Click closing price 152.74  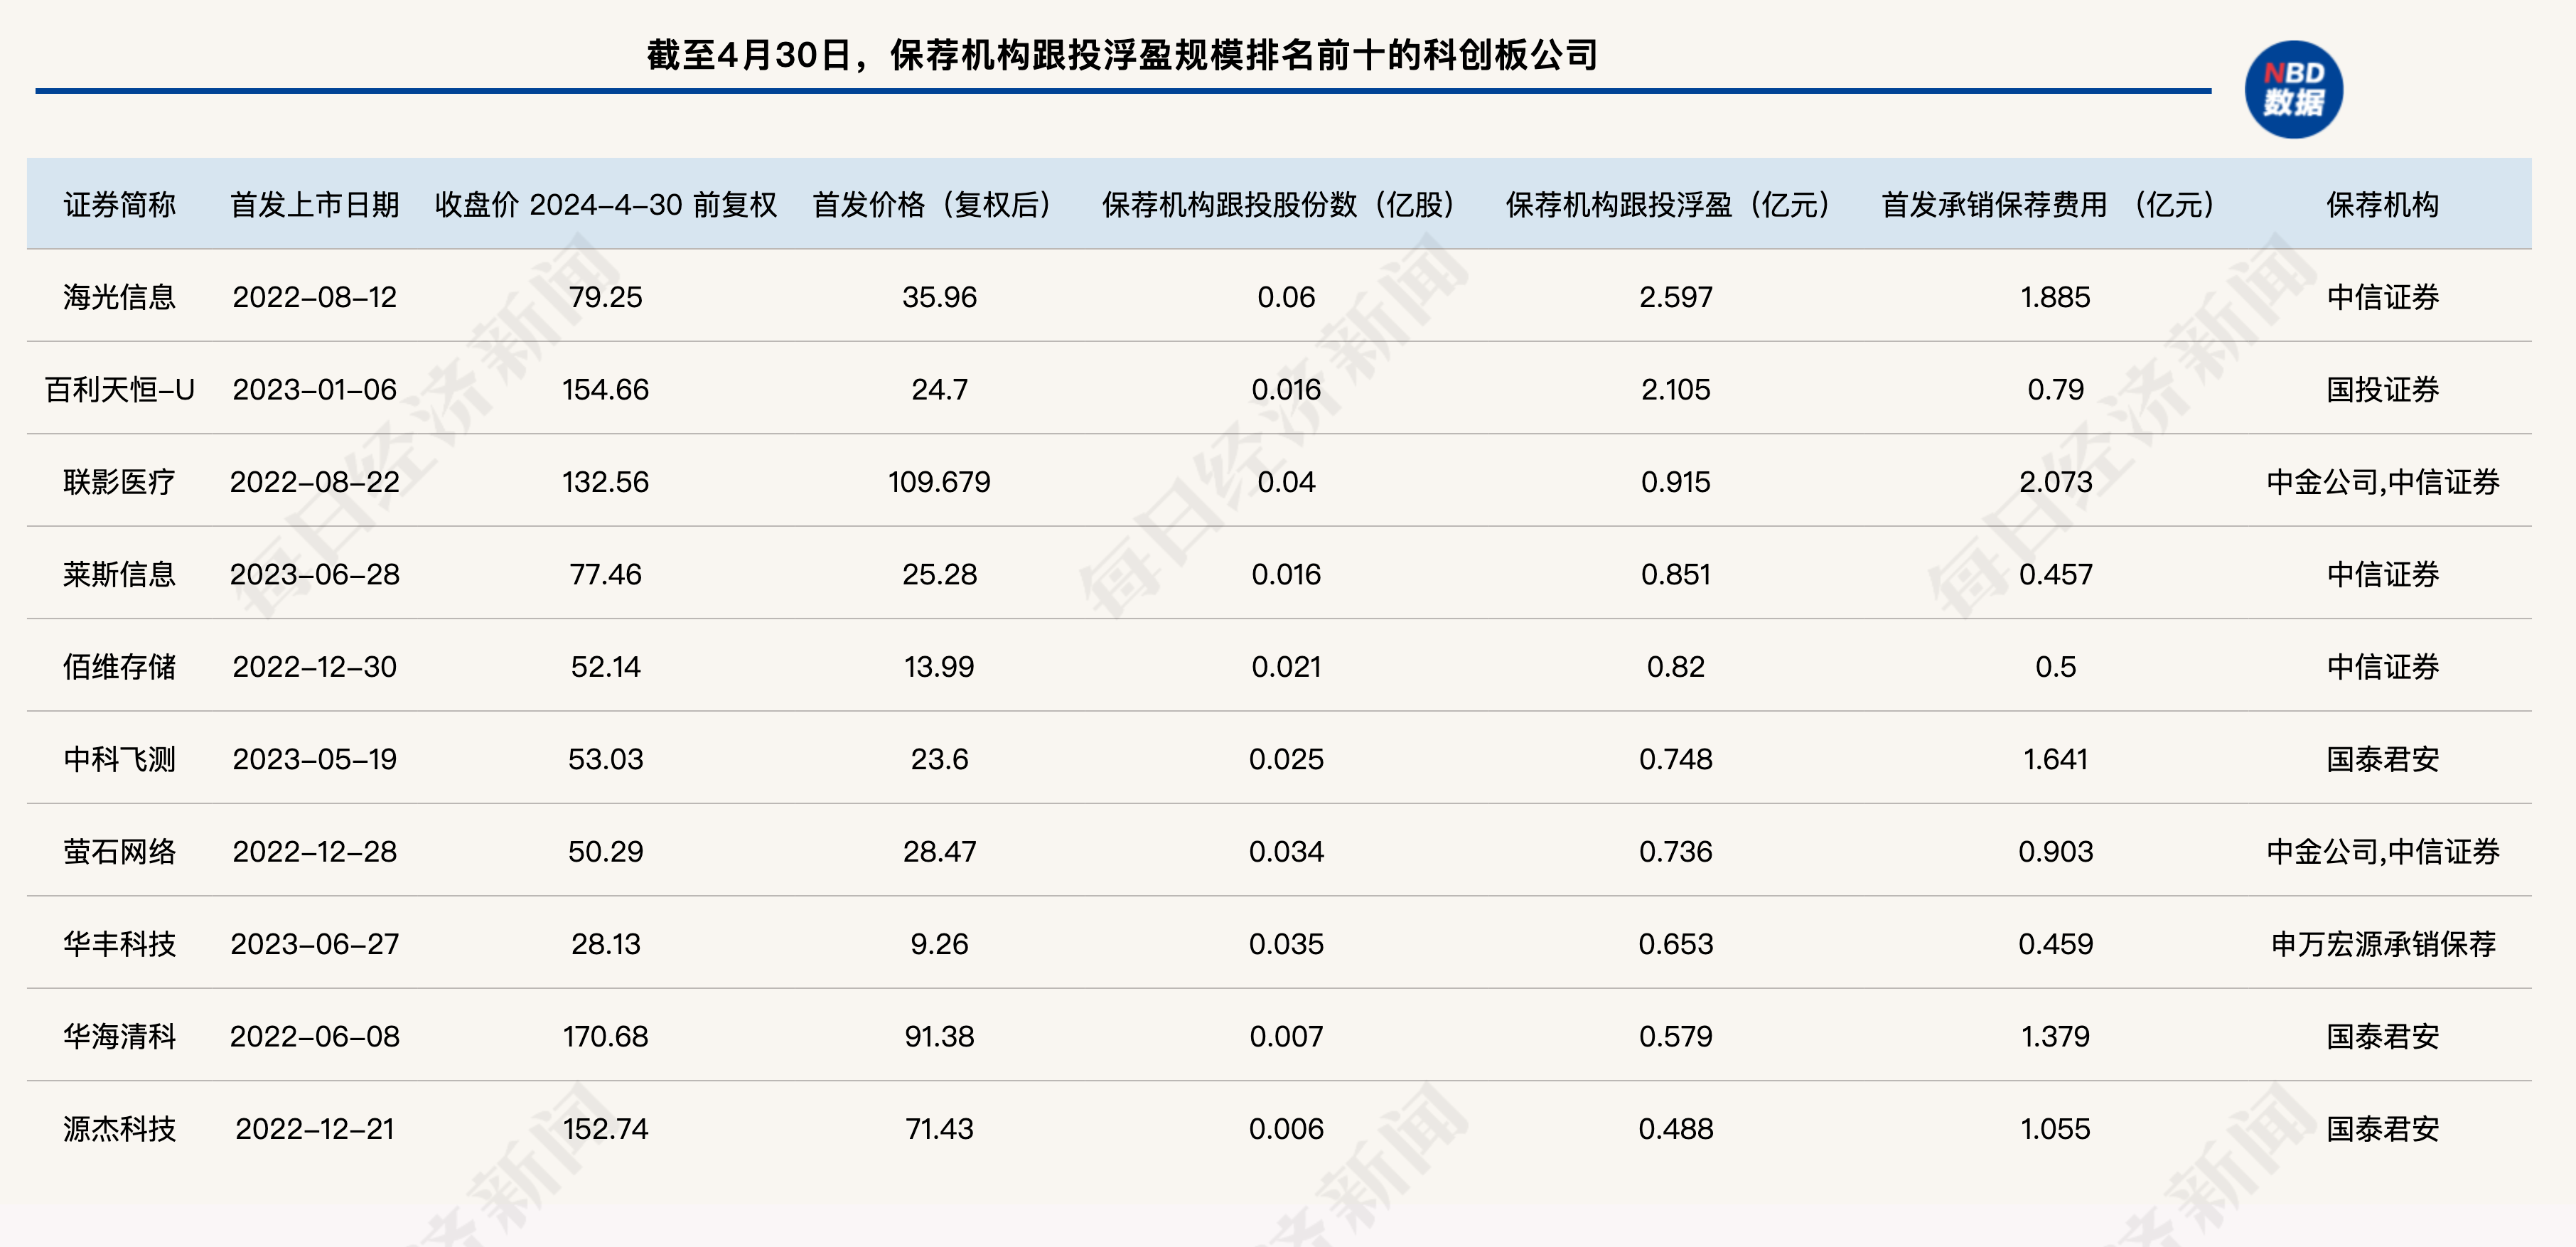tap(605, 1129)
